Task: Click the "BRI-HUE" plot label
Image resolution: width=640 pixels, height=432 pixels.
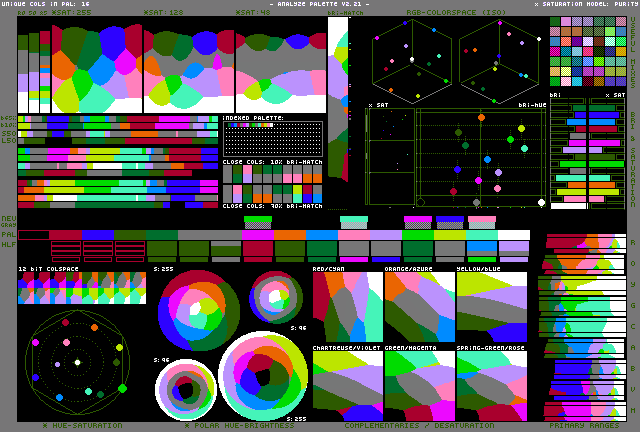Action: click(x=532, y=105)
